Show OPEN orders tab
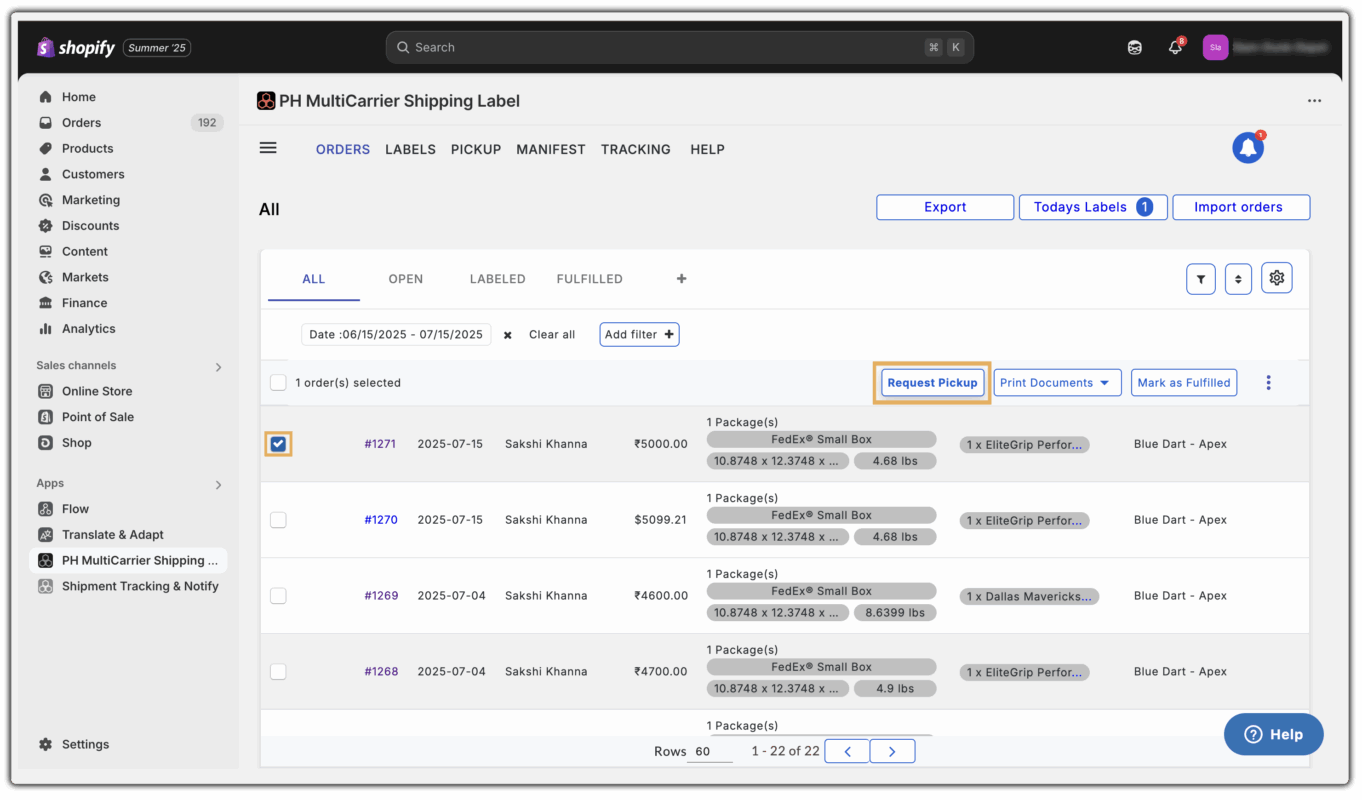This screenshot has width=1362, height=800. pyautogui.click(x=405, y=279)
